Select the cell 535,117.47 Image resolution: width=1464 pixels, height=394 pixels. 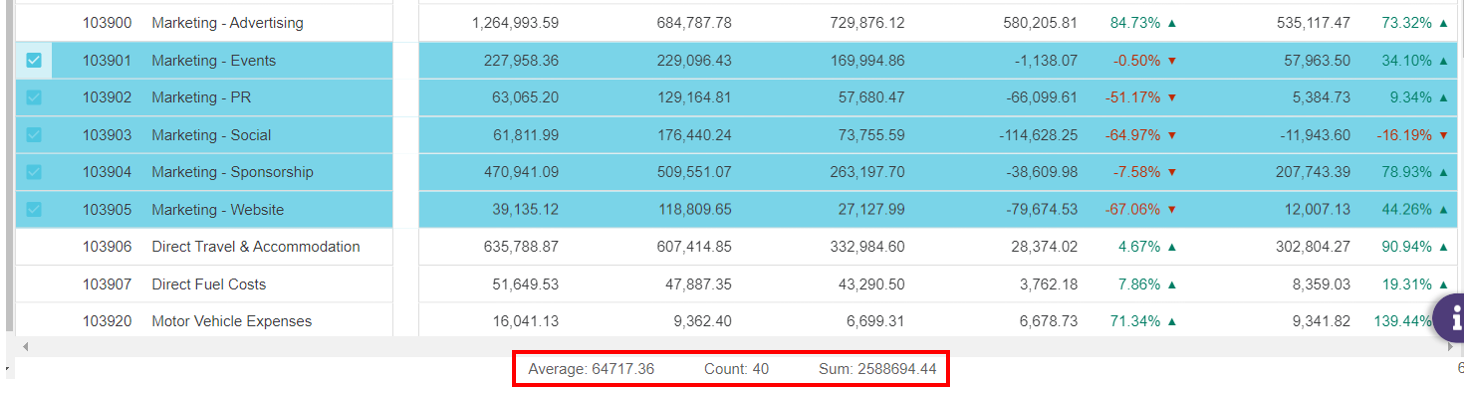1313,23
